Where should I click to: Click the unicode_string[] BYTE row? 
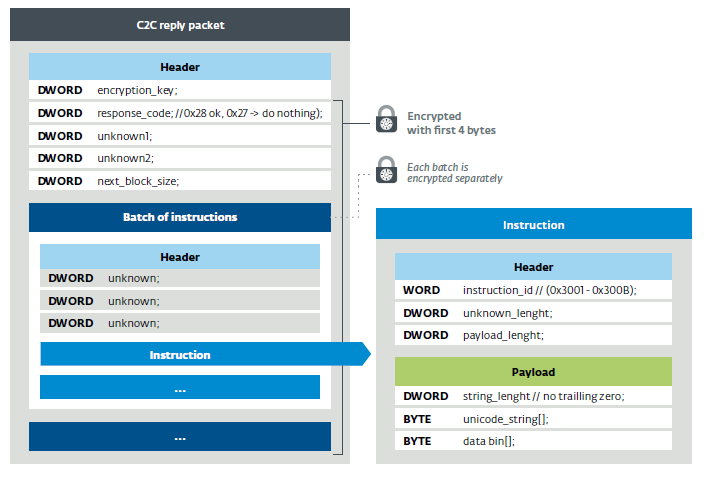(x=533, y=419)
